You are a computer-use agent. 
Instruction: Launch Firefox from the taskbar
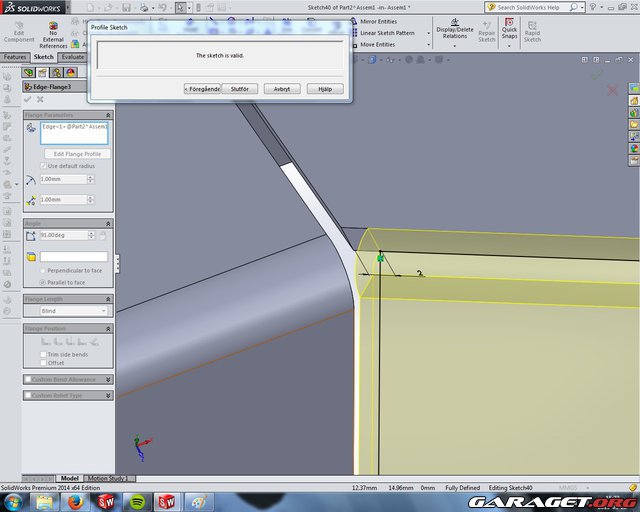click(76, 501)
